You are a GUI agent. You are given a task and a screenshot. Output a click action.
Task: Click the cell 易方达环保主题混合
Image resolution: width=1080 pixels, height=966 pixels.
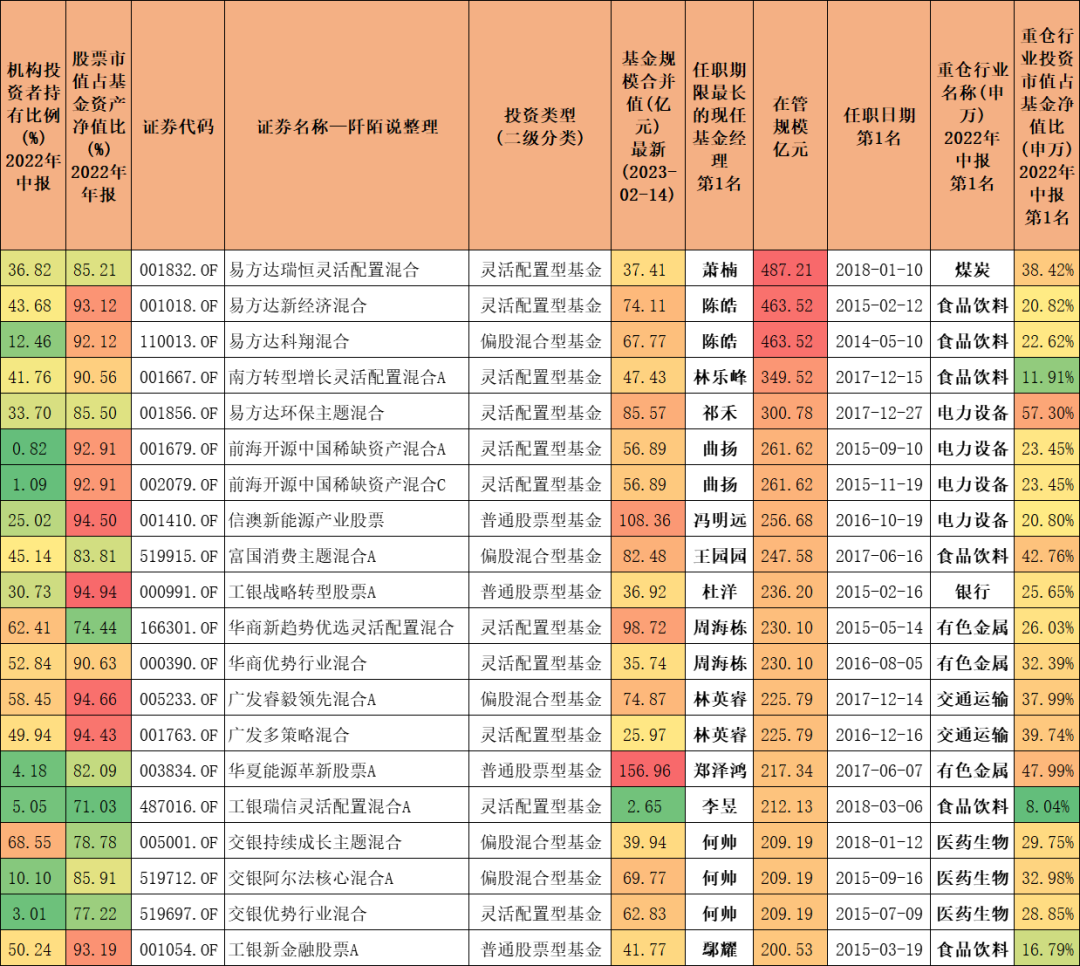point(346,413)
